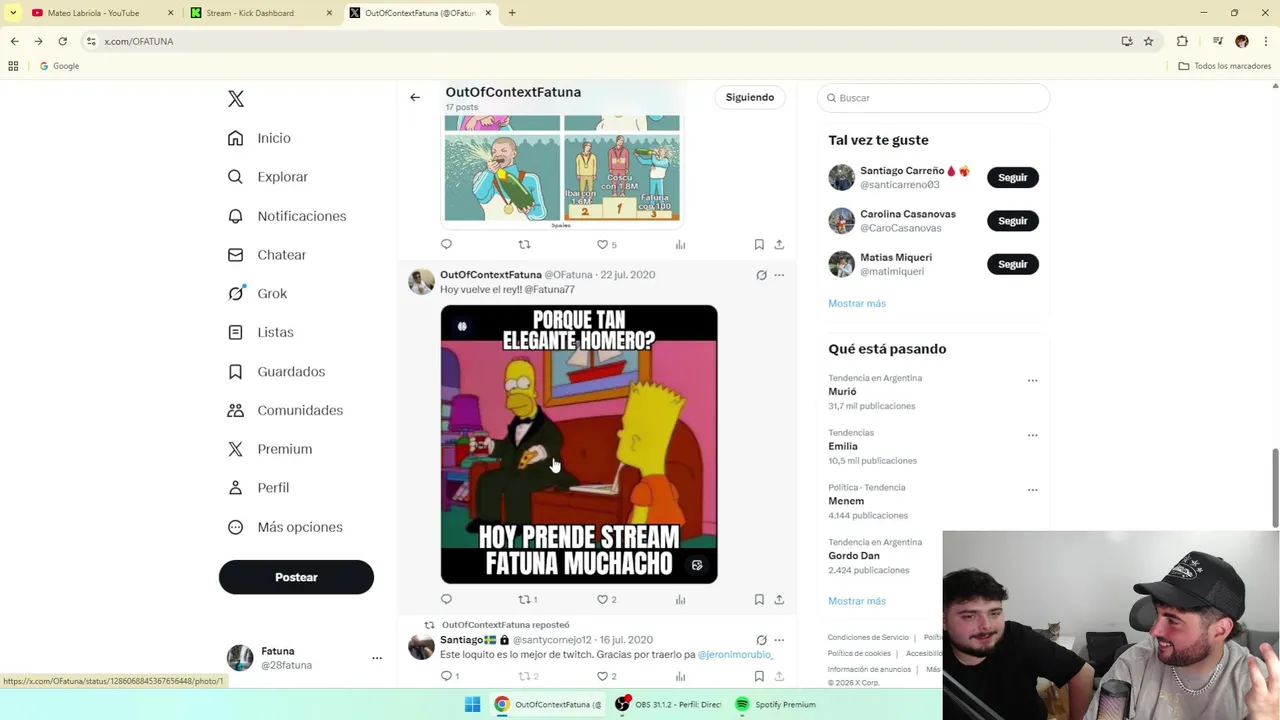The width and height of the screenshot is (1280, 720).
Task: Expand Más opciones in sidebar
Action: pos(285,527)
